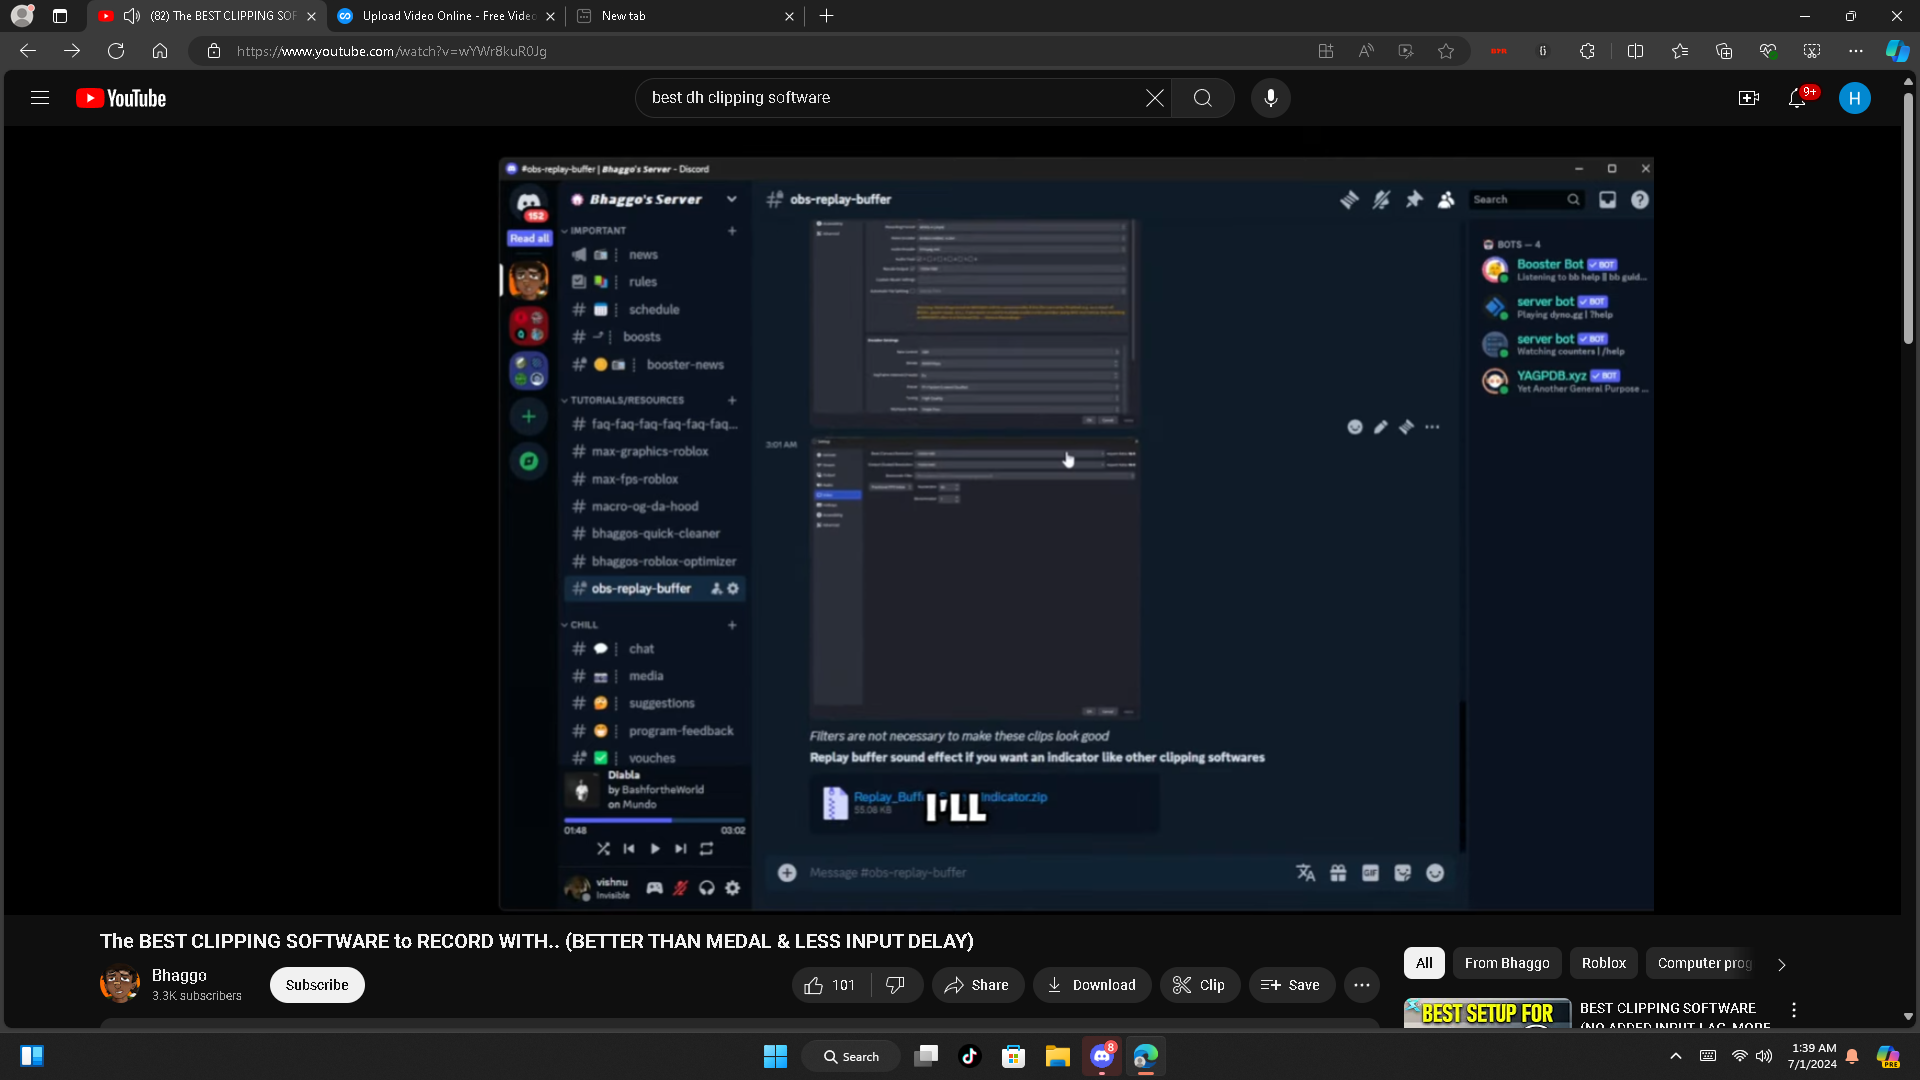Open the YouTube Create video menu
1920x1080 pixels.
[1749, 98]
